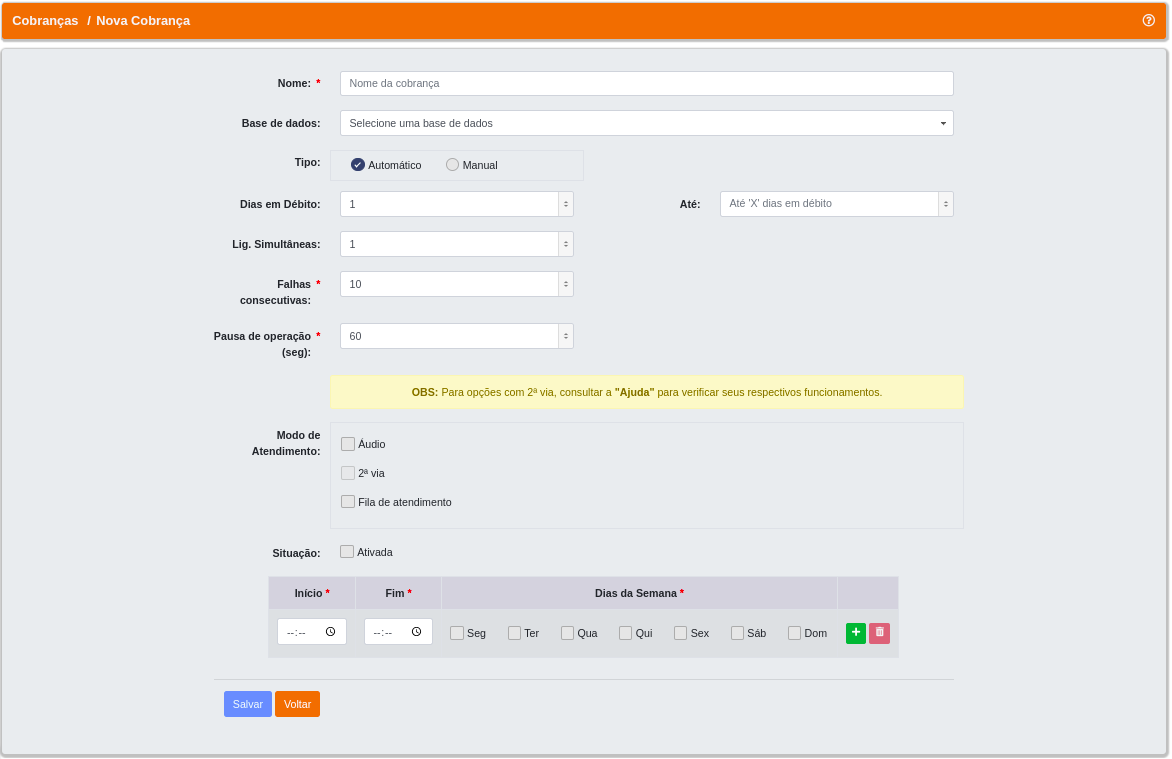Click the Tipo label
Screen dimensions: 1172x759
[x=307, y=162]
